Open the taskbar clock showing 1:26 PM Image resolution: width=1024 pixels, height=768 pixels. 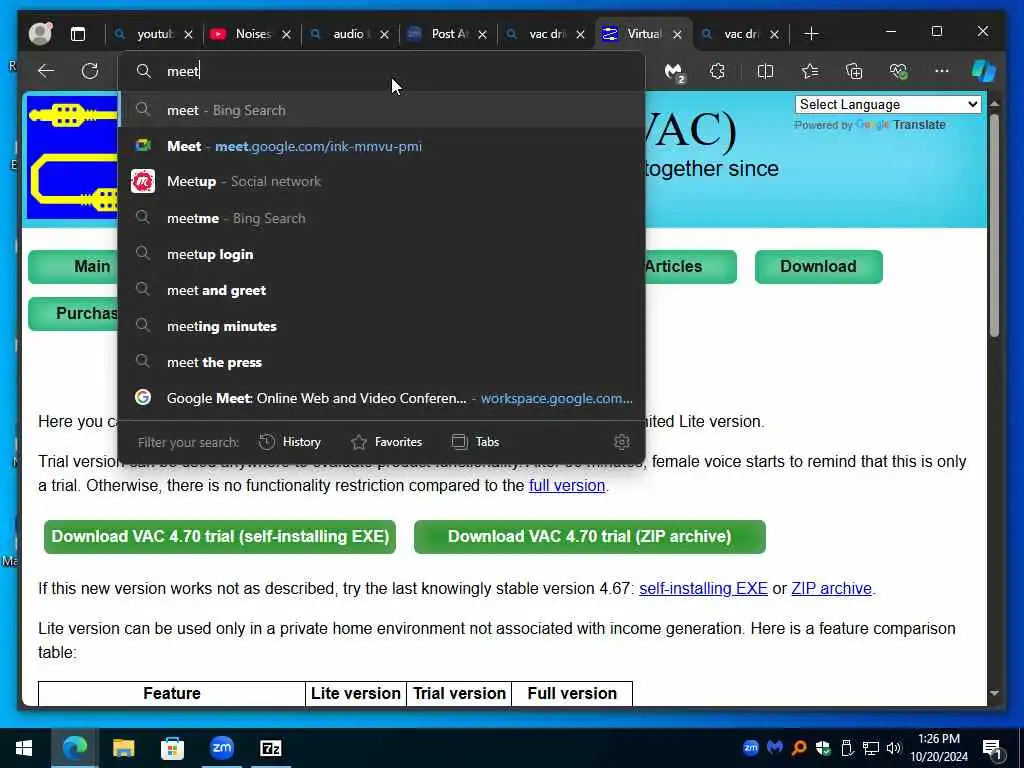click(x=939, y=748)
